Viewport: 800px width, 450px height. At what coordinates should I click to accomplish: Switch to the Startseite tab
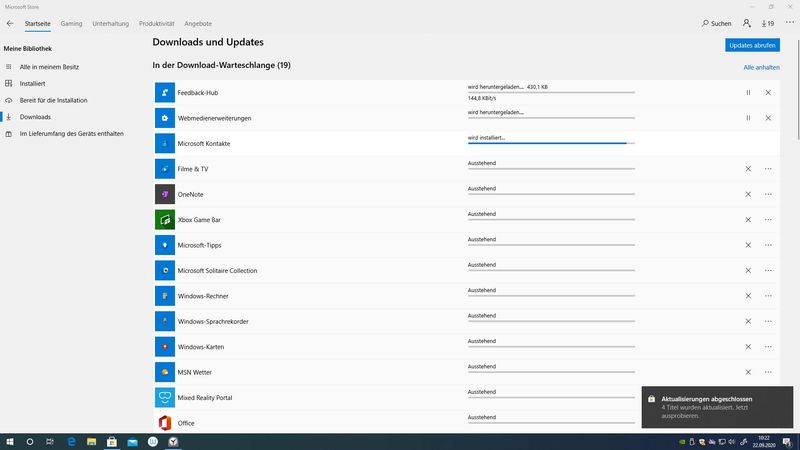click(38, 23)
